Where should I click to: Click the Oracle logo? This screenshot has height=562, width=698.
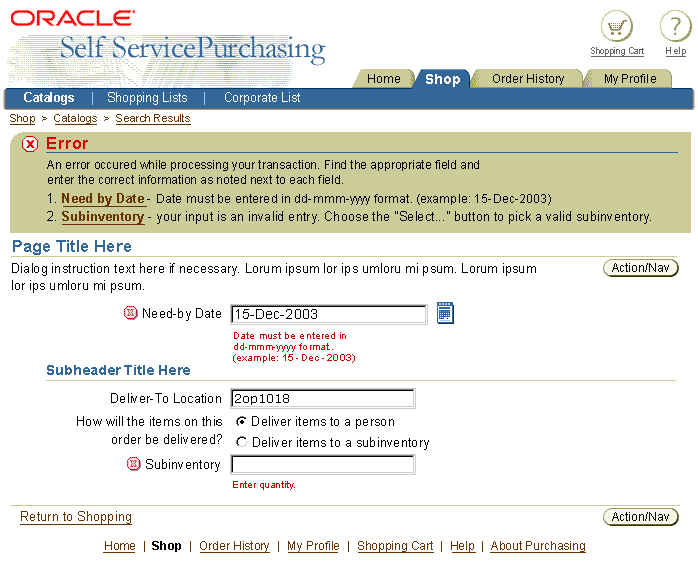pos(72,18)
